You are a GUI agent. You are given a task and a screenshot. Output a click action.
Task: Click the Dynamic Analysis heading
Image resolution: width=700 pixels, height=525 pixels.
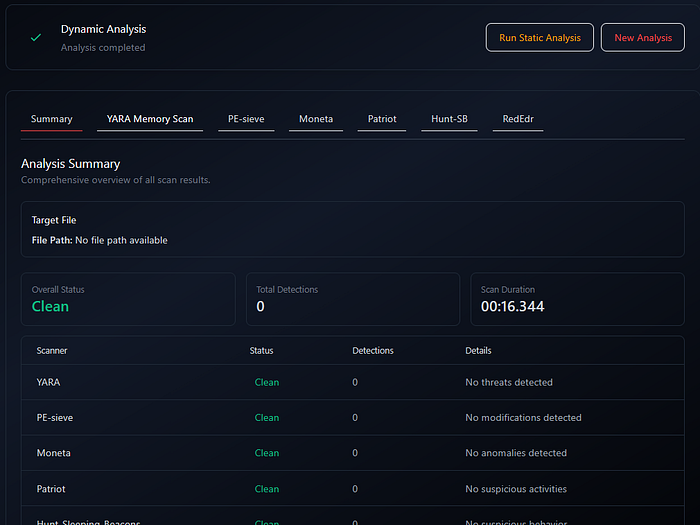point(104,29)
